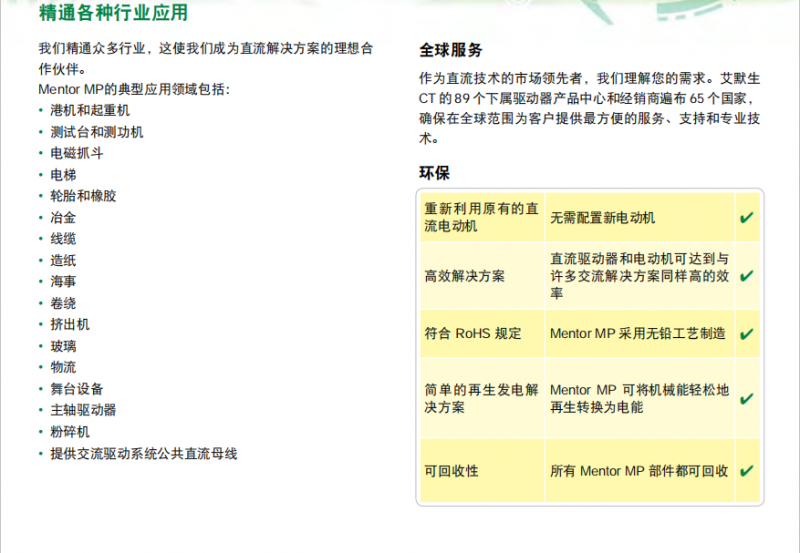Click the green checkmark in the 简单的再生发电解决方案 row
800x553 pixels.
pyautogui.click(x=746, y=398)
